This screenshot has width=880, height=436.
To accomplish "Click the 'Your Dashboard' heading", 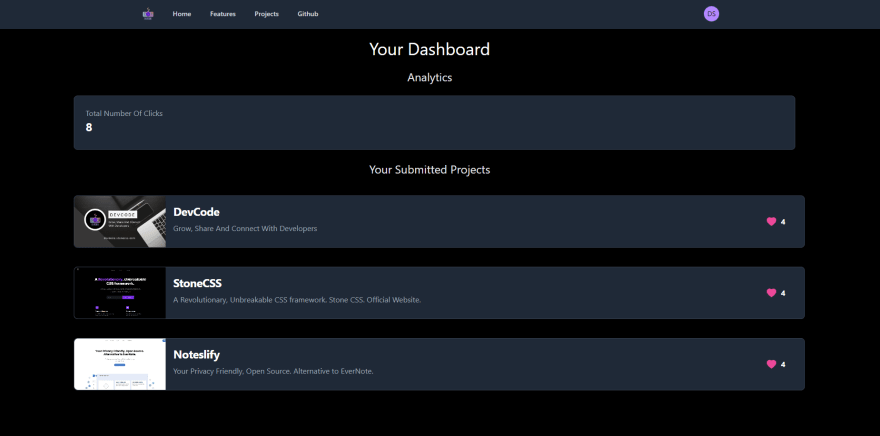I will pos(429,49).
